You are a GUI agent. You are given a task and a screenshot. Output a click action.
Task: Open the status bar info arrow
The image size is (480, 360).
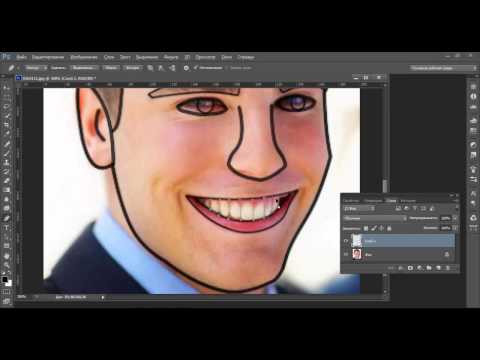[x=103, y=297]
